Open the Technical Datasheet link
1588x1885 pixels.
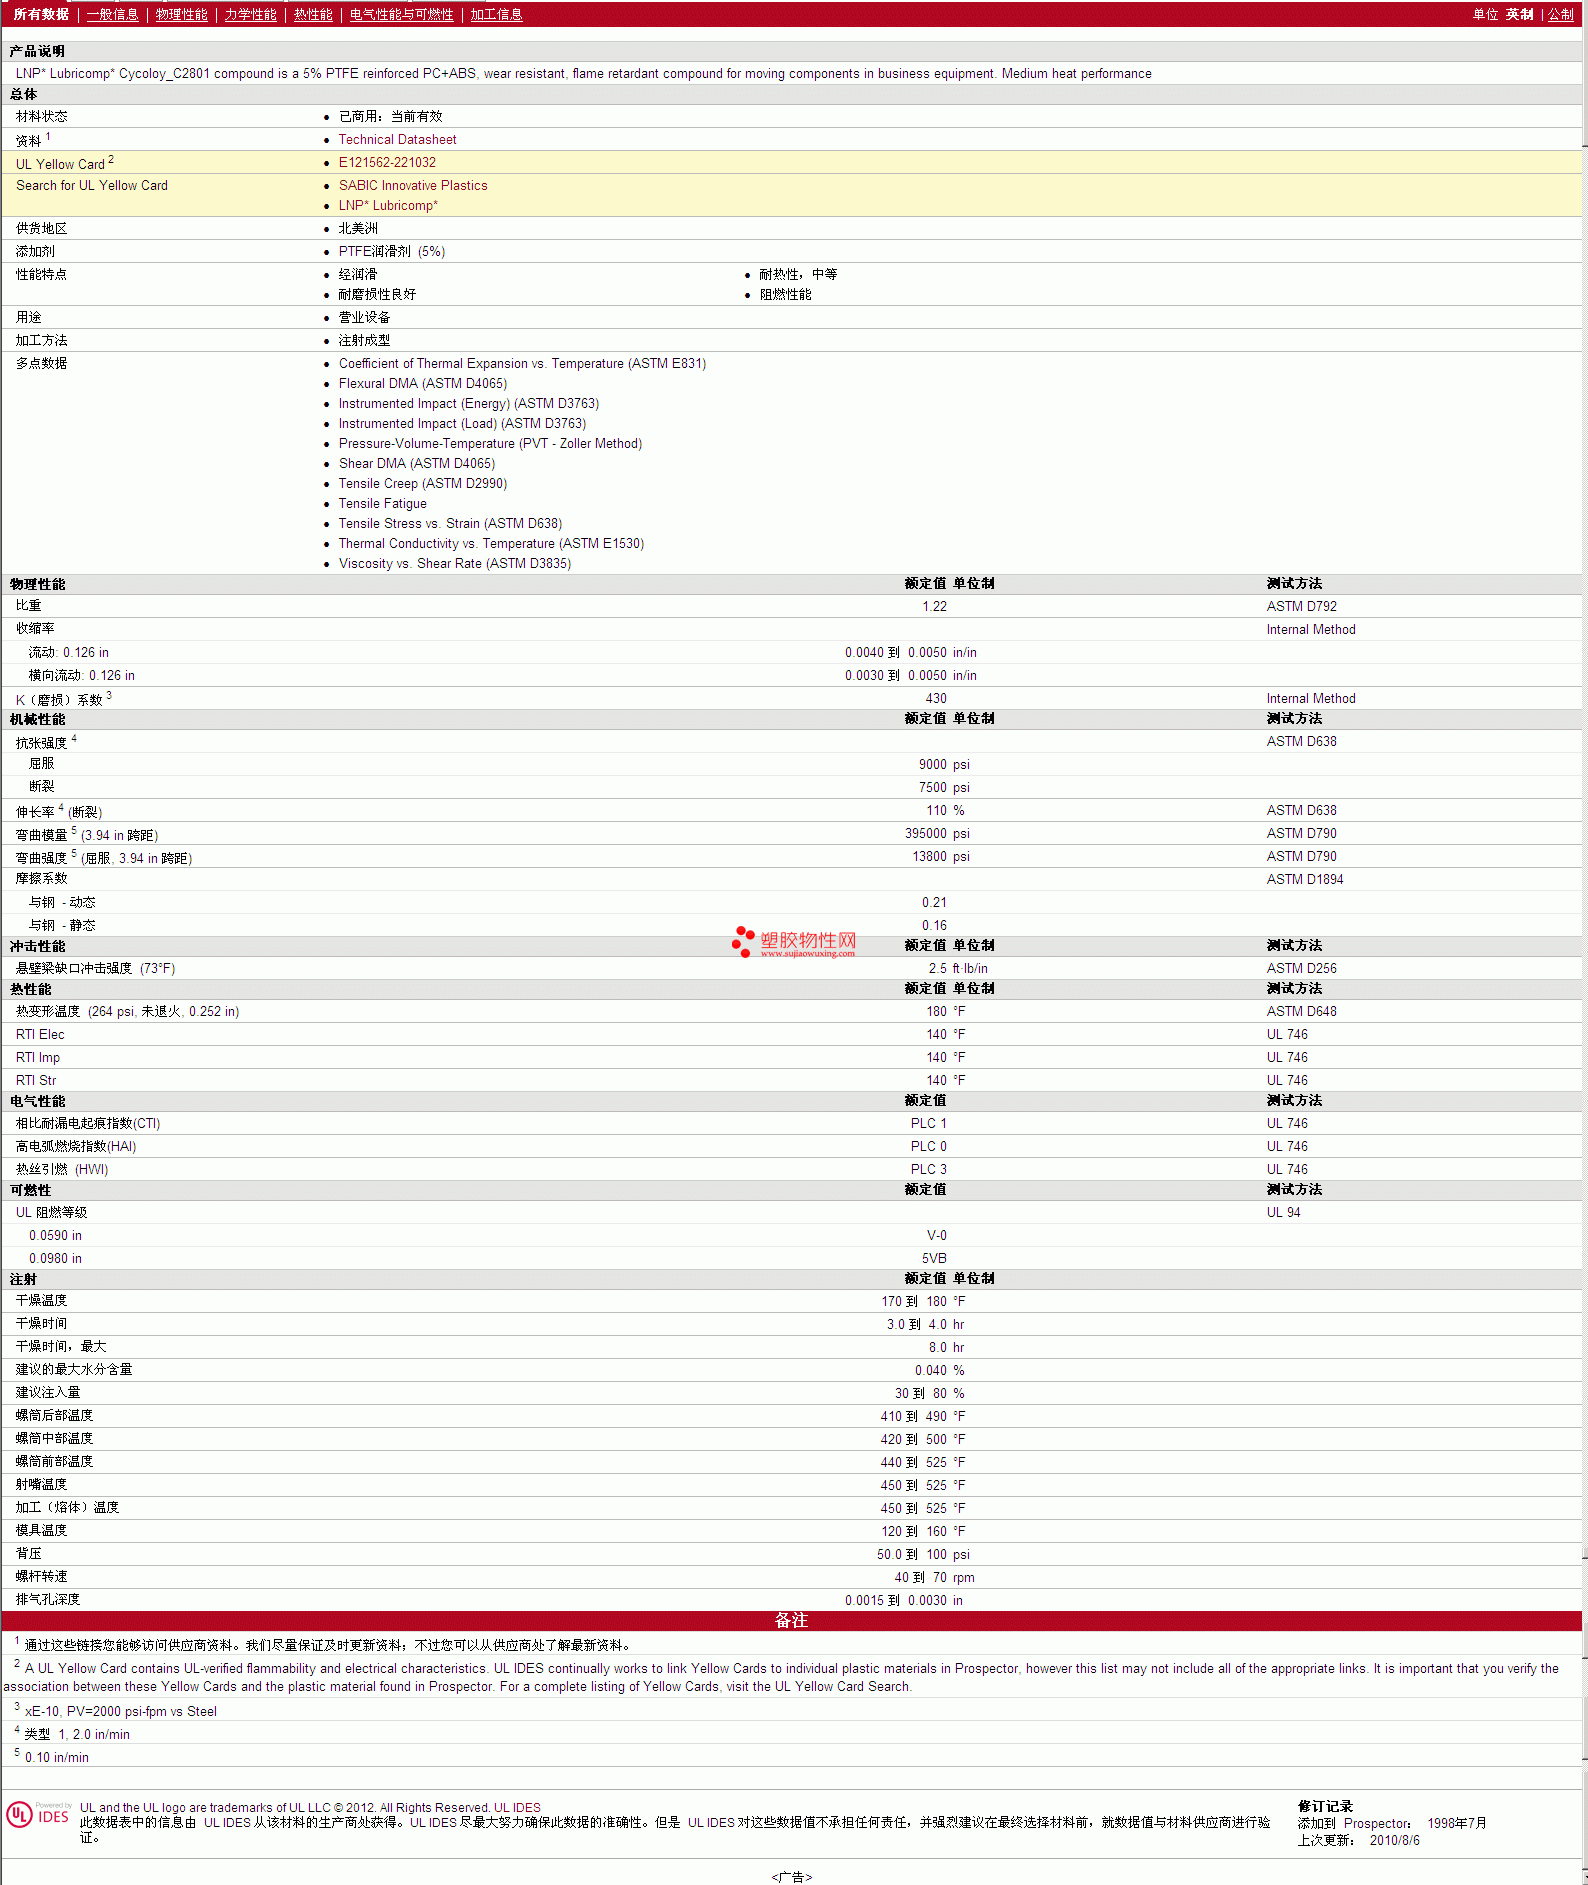click(397, 140)
